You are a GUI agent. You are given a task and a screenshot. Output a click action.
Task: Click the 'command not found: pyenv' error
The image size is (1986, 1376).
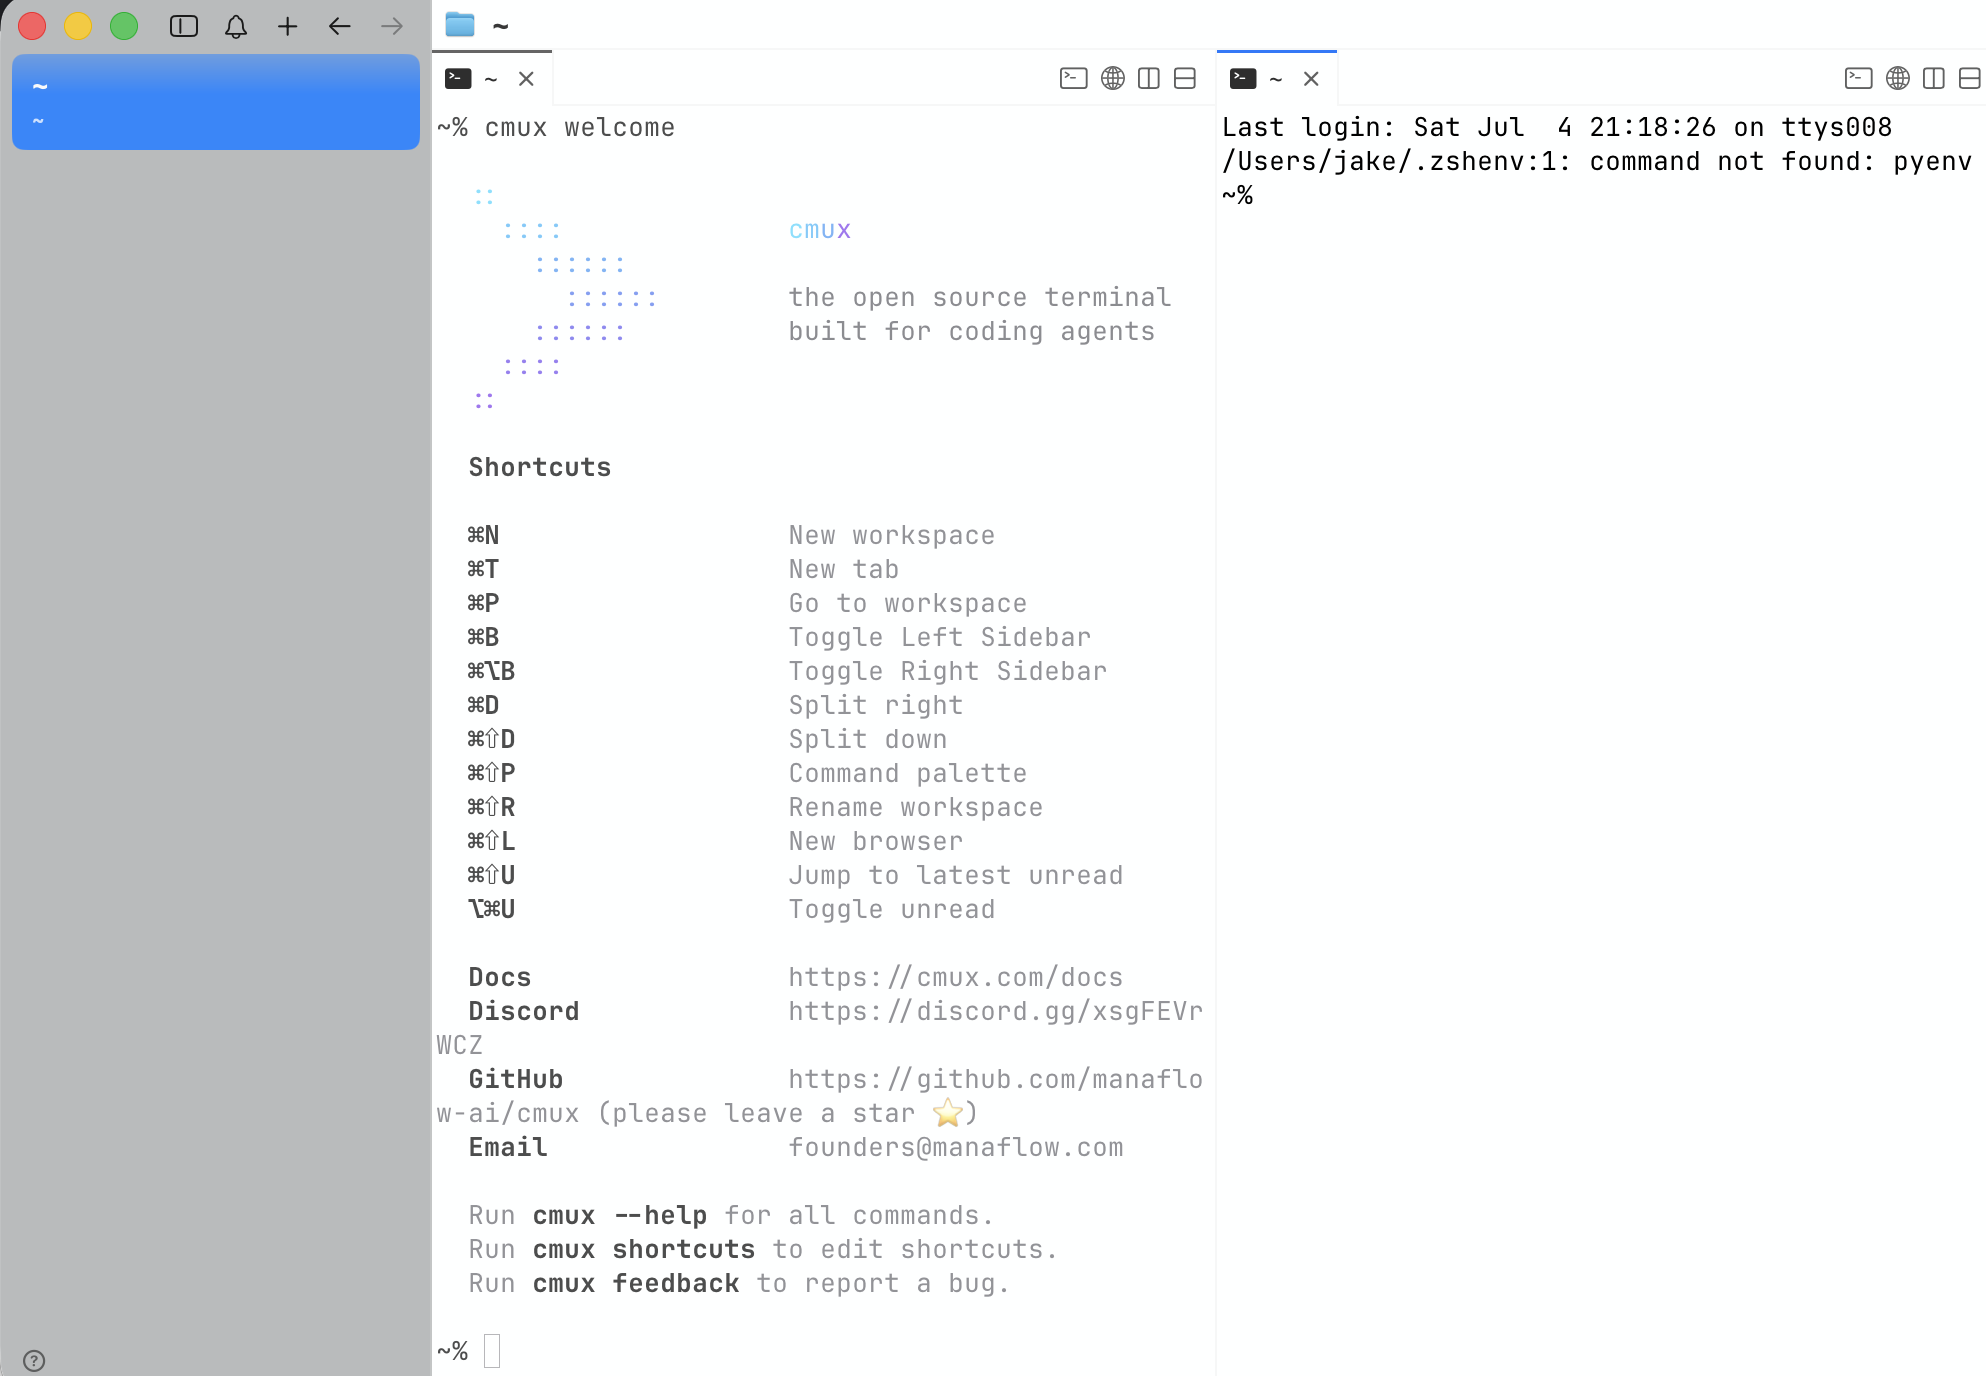1781,161
